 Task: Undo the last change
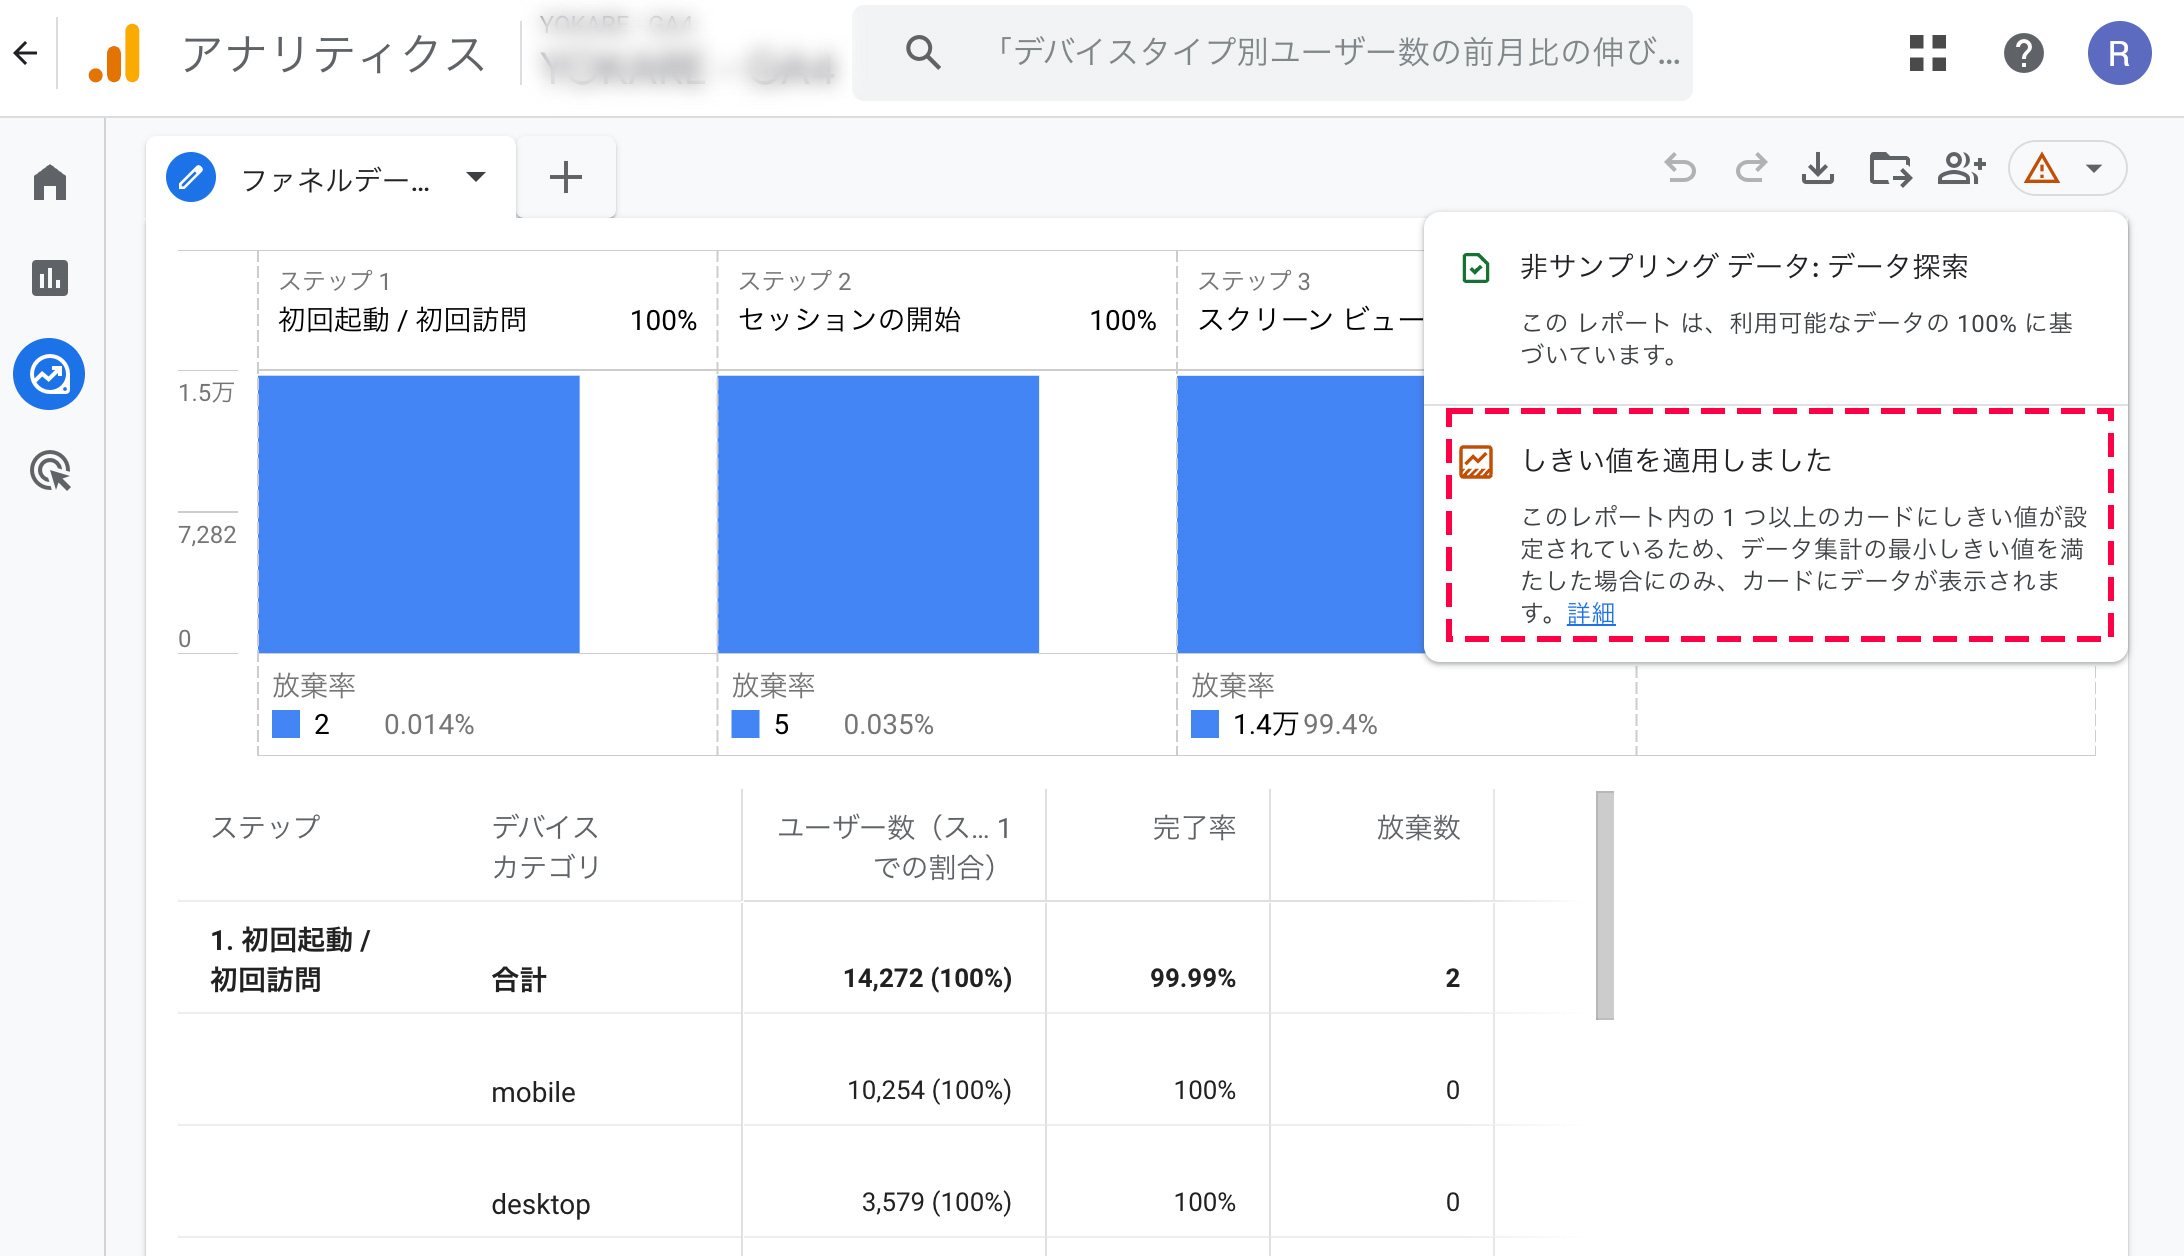point(1680,168)
